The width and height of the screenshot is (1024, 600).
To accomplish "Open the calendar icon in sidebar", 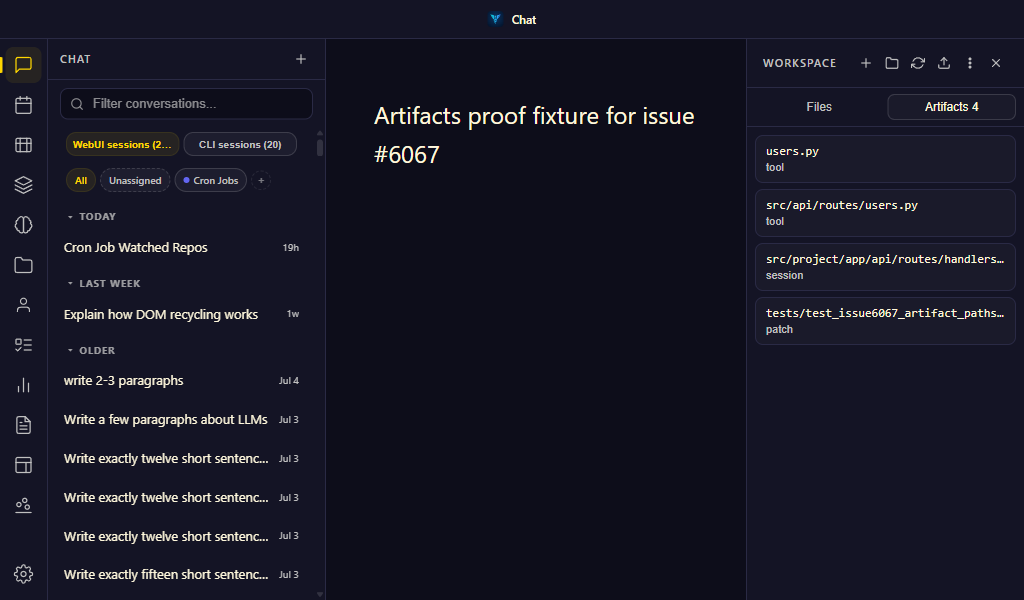I will pyautogui.click(x=24, y=105).
